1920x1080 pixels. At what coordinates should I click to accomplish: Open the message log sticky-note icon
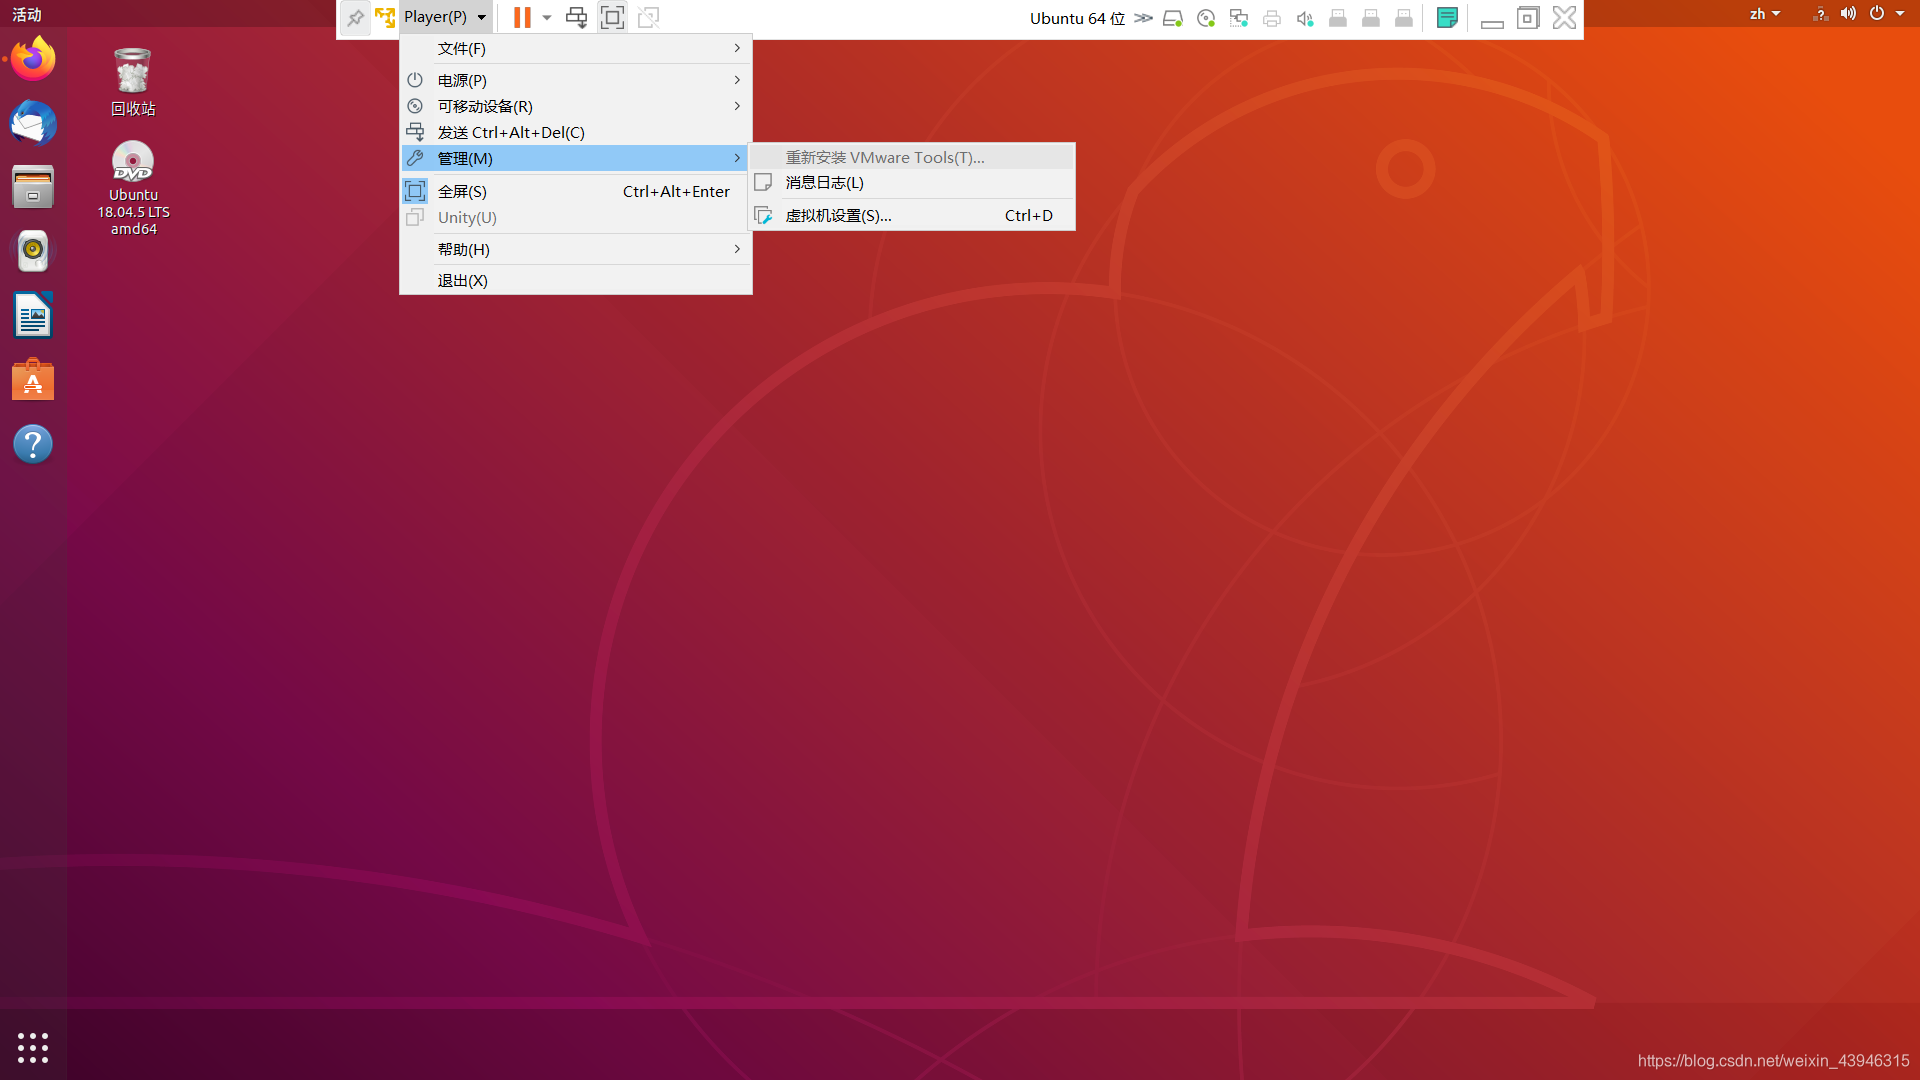tap(1447, 18)
